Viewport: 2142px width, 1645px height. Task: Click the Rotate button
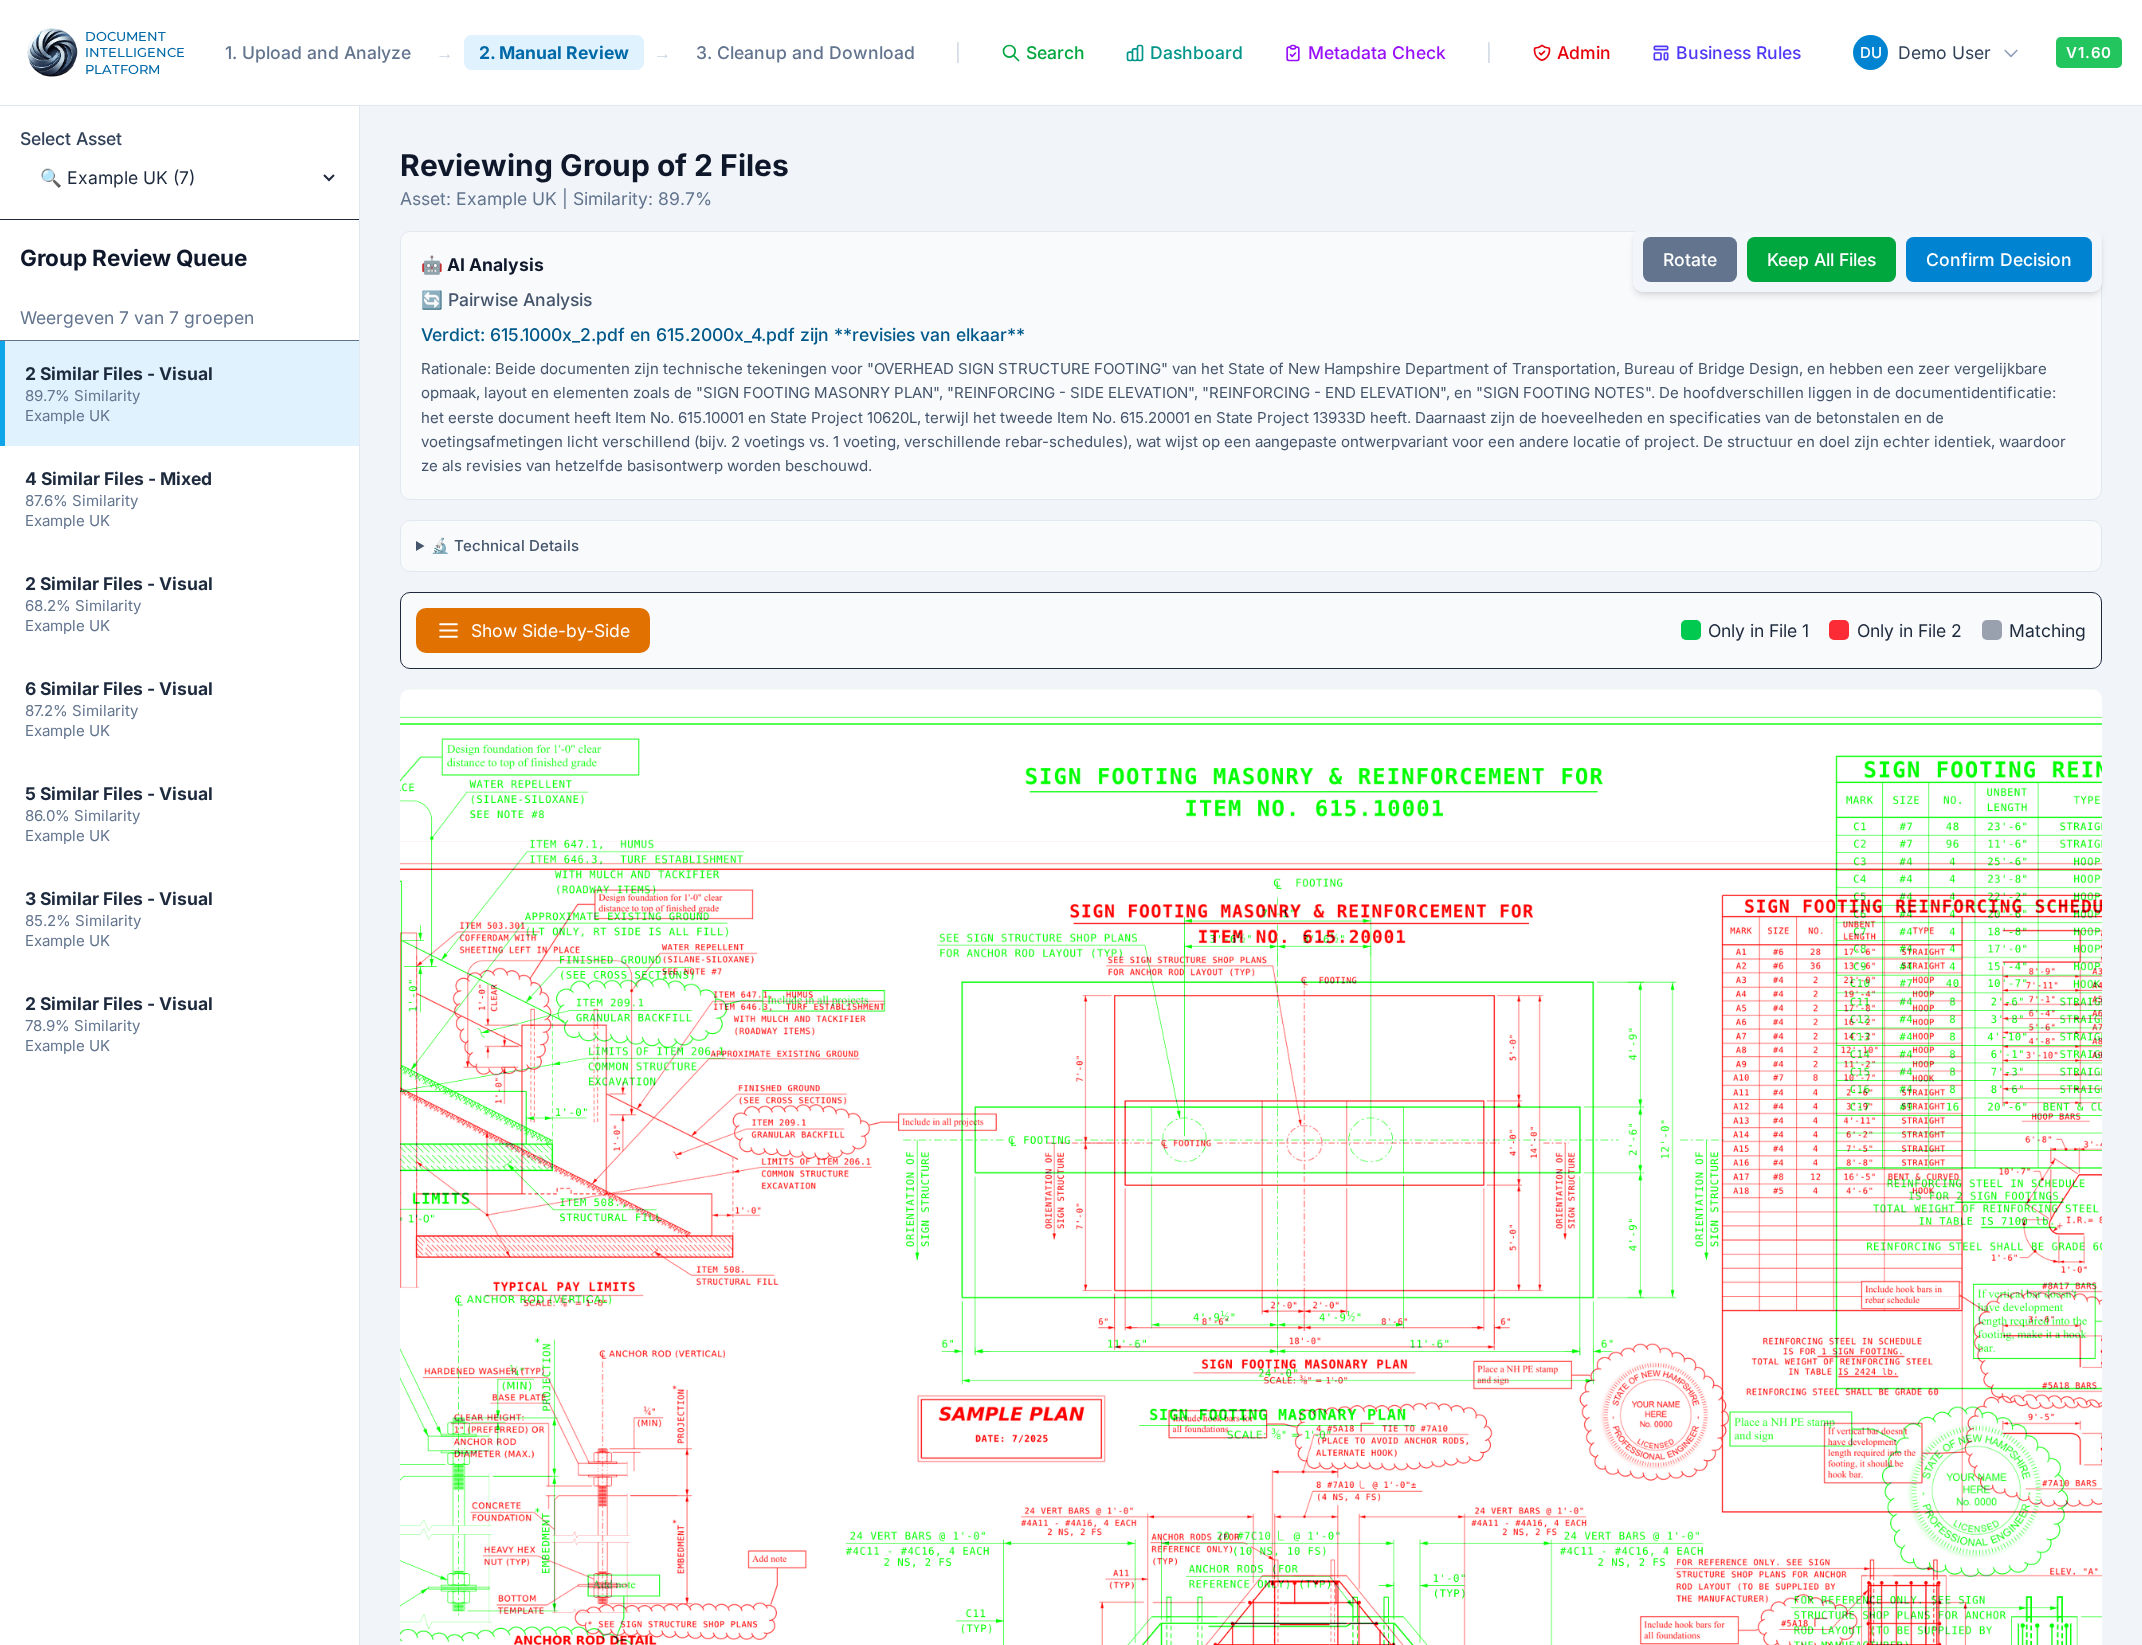point(1690,260)
